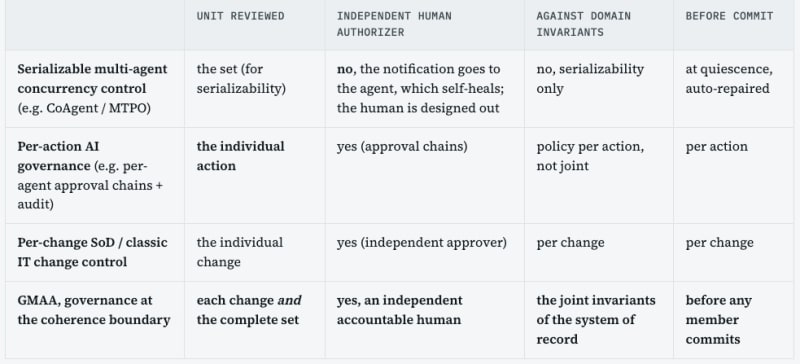Select the Per-action AI governance row label
Screen dimensions: 800x364
tap(90, 176)
